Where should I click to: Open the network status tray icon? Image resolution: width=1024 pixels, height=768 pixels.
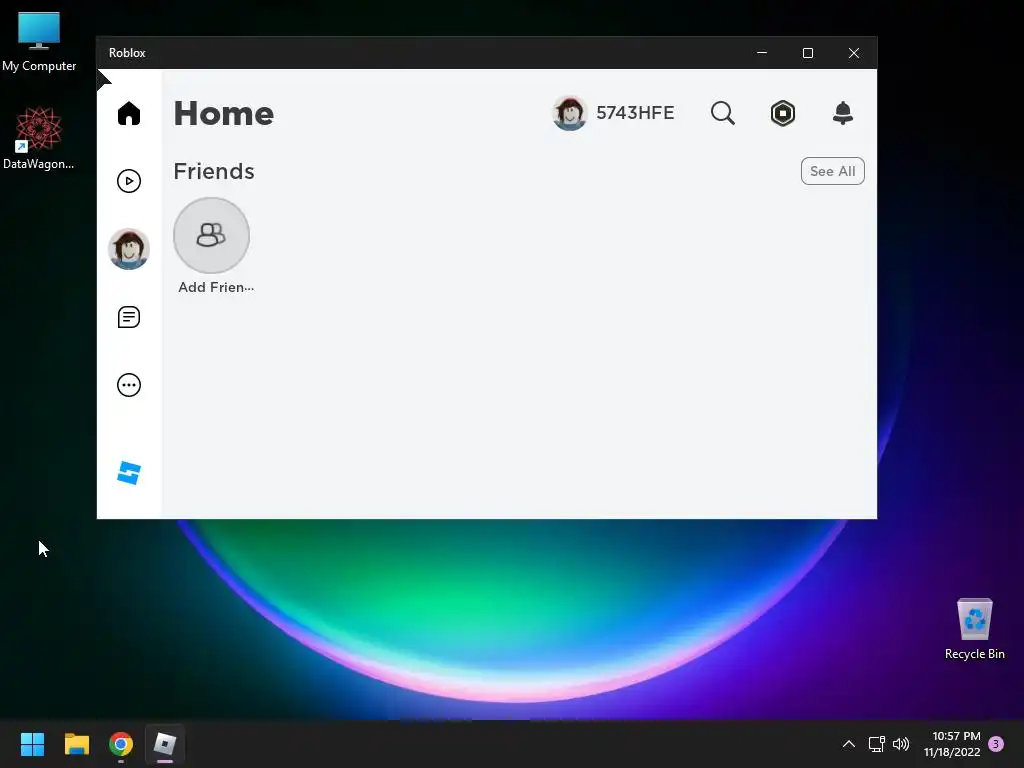pyautogui.click(x=876, y=744)
